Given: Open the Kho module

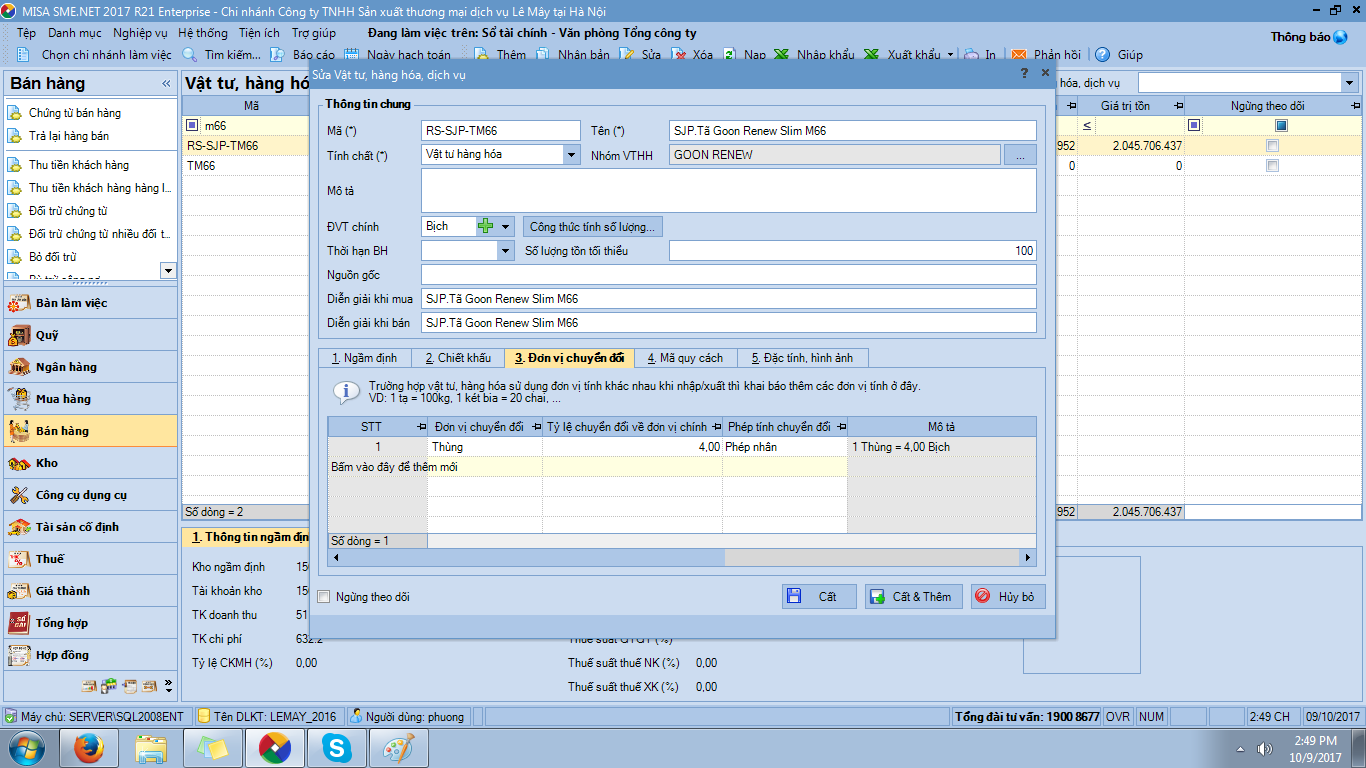Looking at the screenshot, I should click(90, 463).
